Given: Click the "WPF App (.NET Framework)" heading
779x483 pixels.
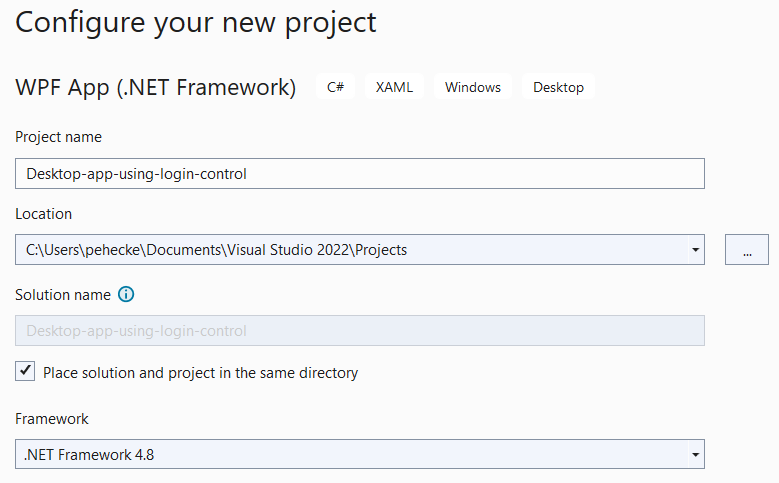Looking at the screenshot, I should [156, 88].
